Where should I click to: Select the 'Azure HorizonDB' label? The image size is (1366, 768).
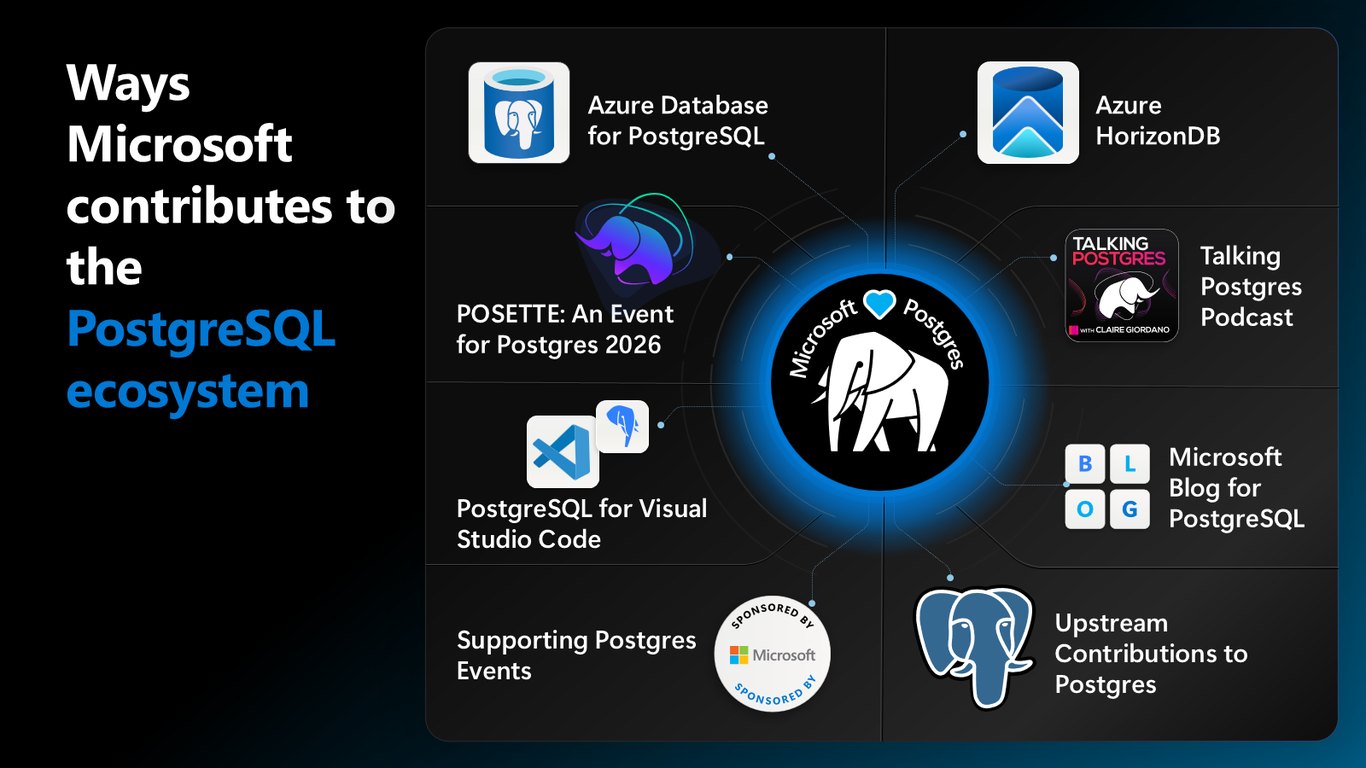tap(1158, 120)
